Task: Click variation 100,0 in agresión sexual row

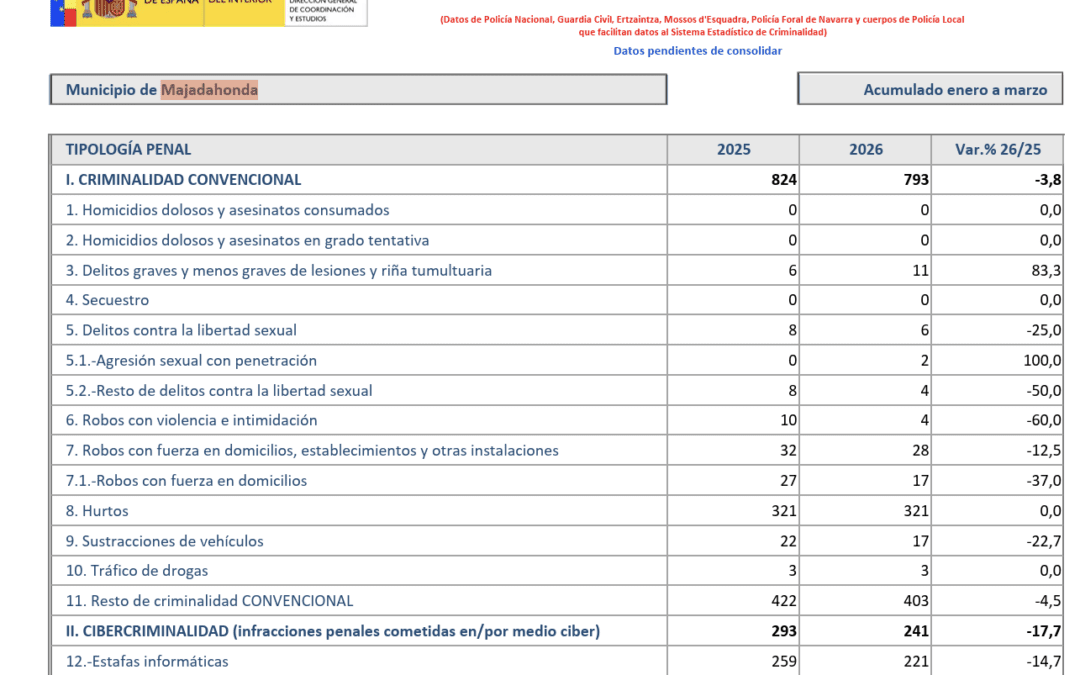Action: [x=1043, y=361]
